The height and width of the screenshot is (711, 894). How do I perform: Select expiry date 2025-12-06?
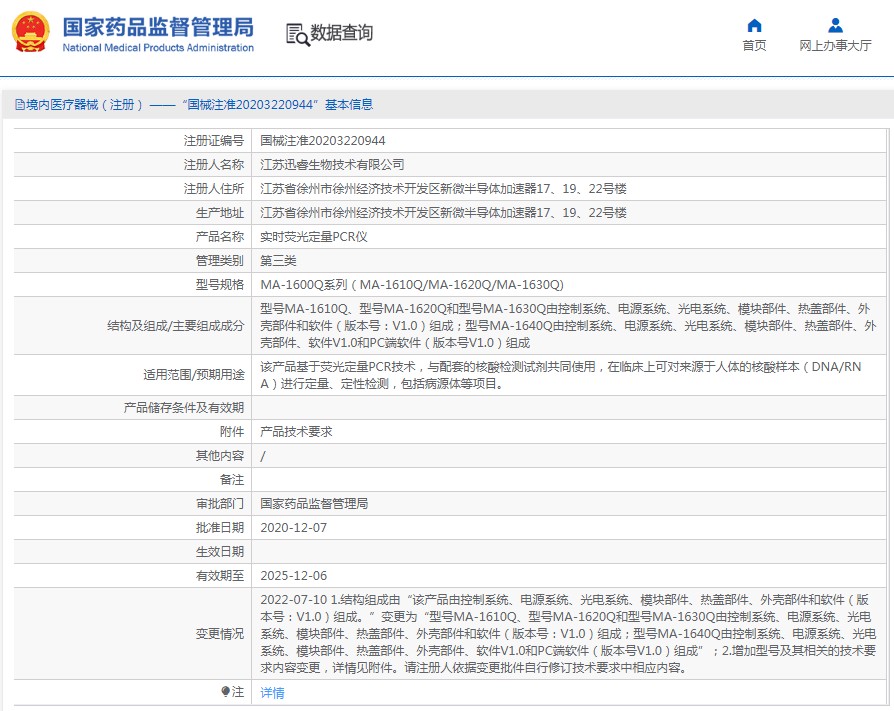294,576
